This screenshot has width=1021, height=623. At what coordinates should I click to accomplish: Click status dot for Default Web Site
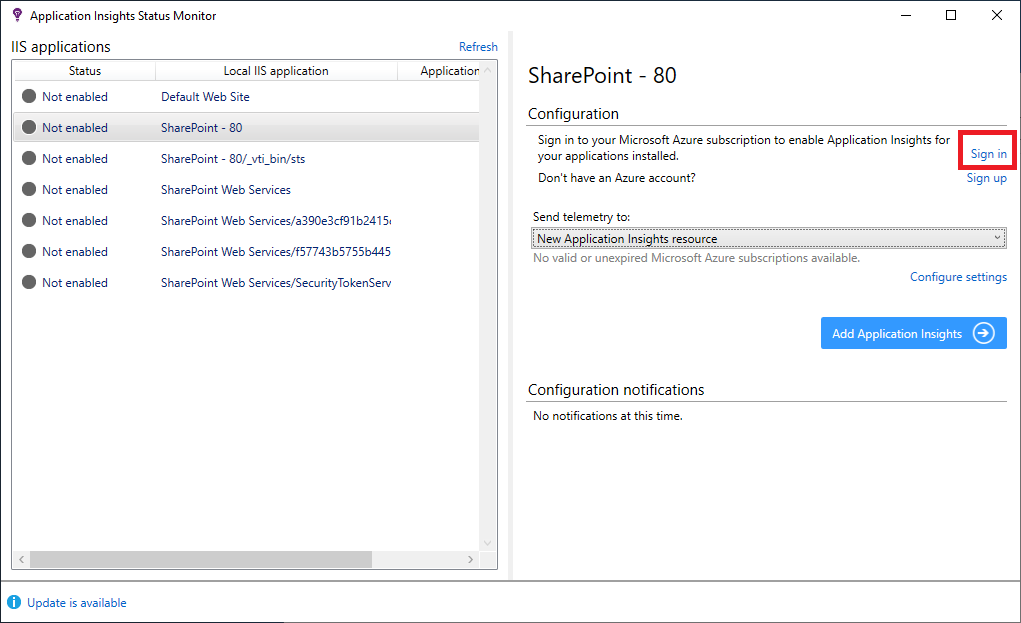click(29, 96)
